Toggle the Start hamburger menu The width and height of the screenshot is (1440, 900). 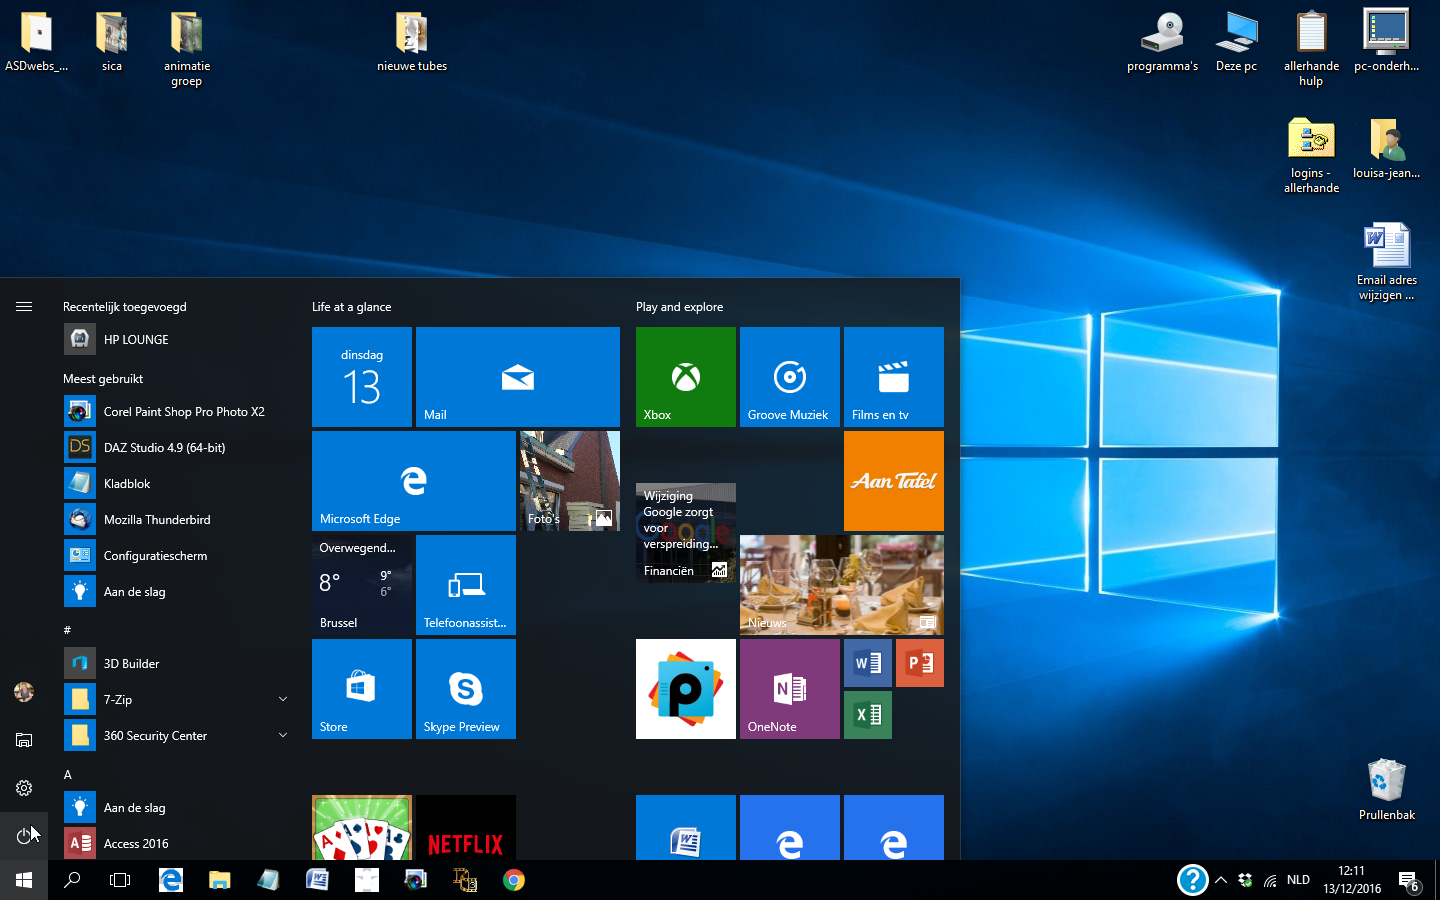click(x=24, y=307)
